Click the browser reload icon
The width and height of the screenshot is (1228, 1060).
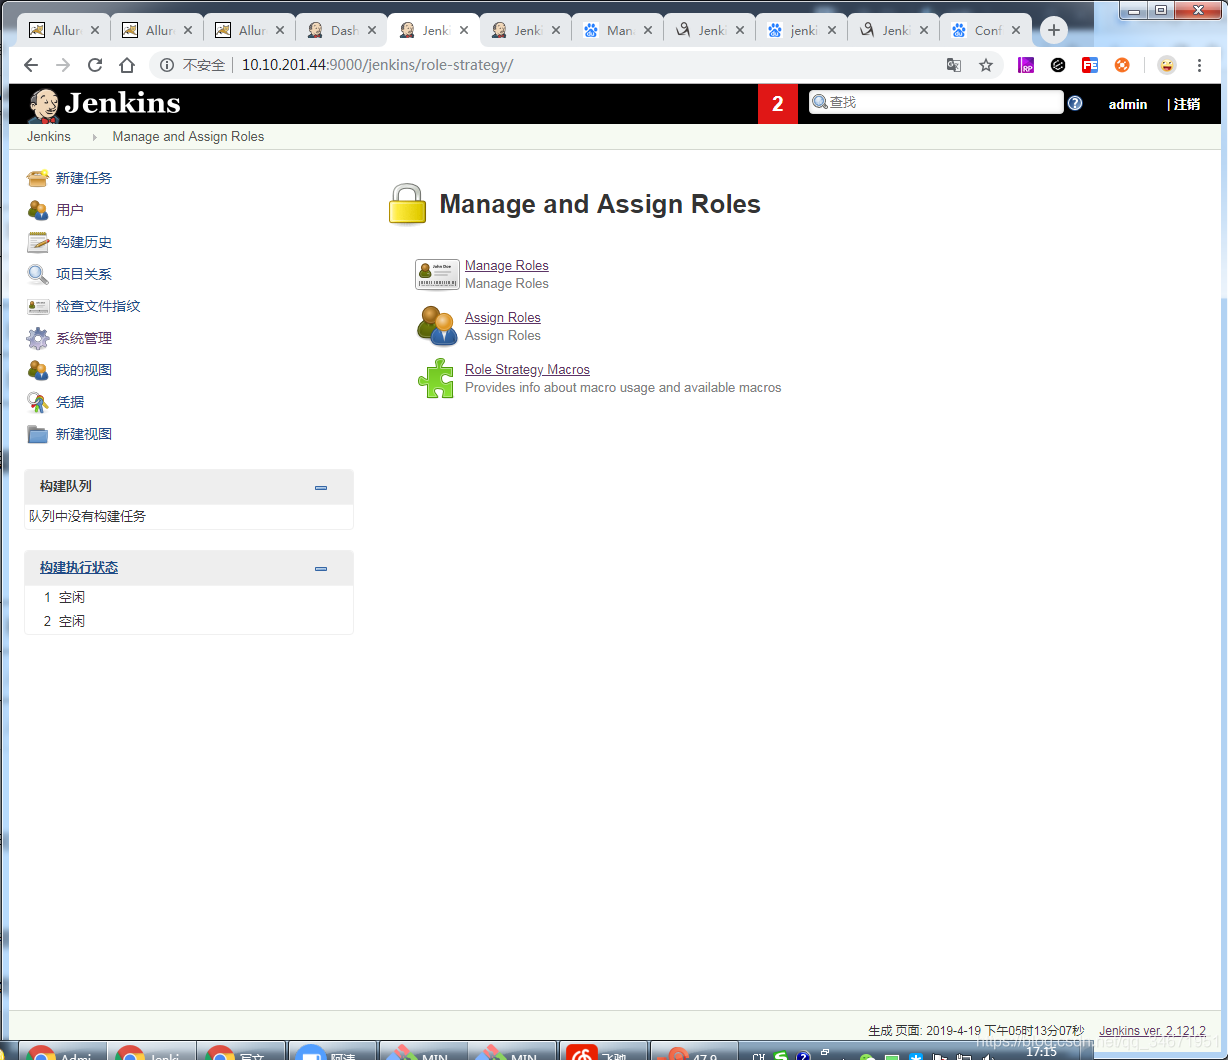(x=95, y=65)
